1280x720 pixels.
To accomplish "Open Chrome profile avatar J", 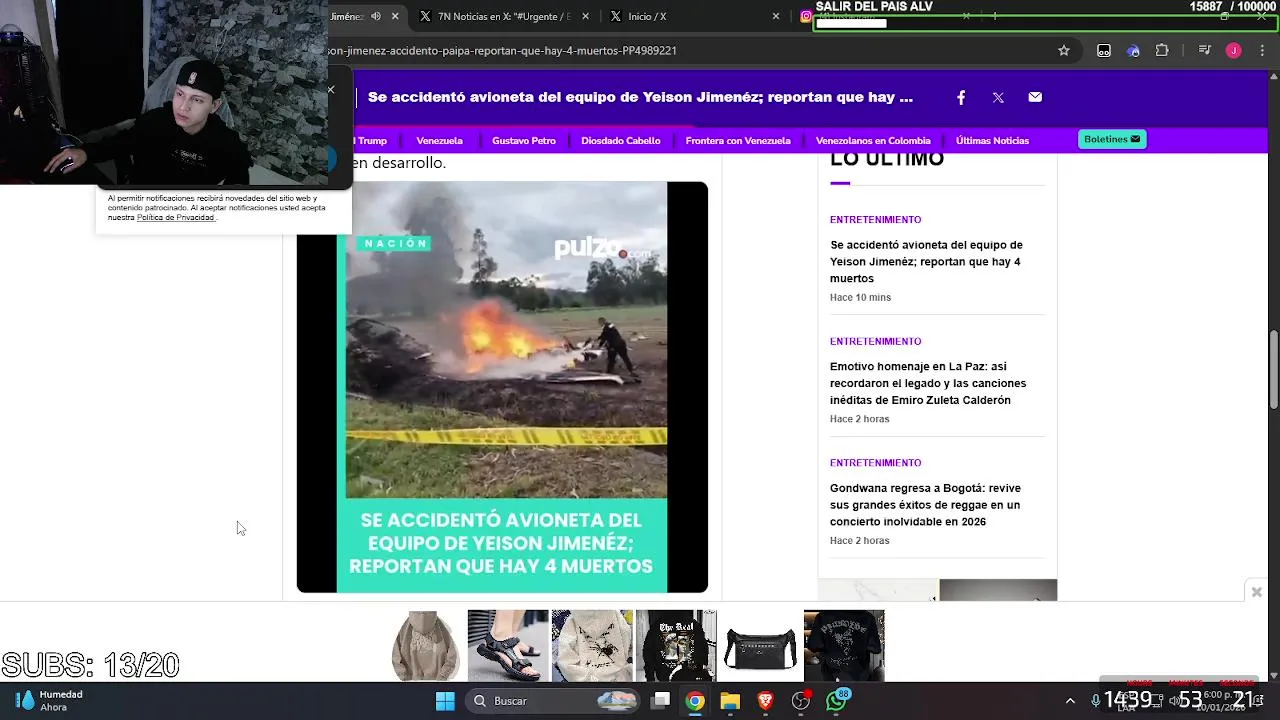I will pos(1233,50).
